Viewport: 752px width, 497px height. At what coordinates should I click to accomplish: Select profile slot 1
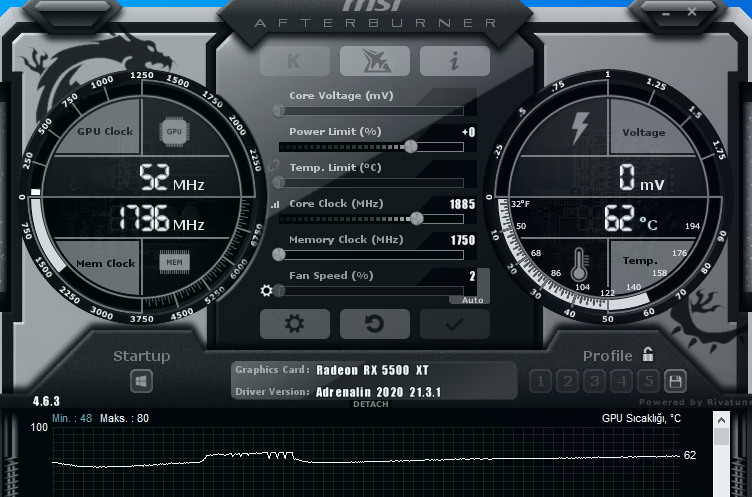click(540, 381)
